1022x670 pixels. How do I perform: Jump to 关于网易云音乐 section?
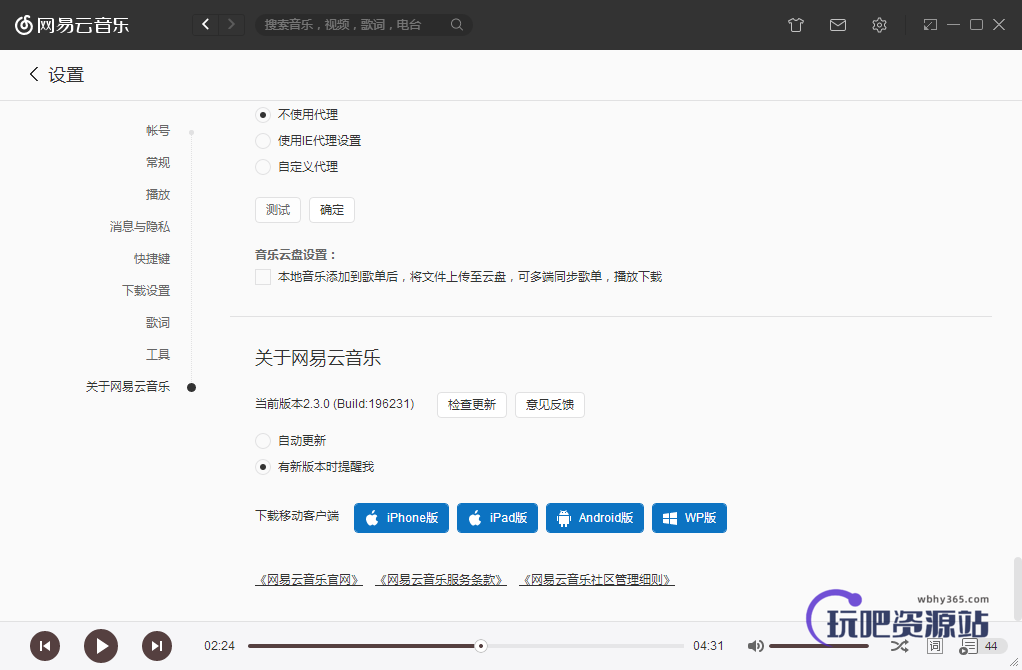[128, 386]
